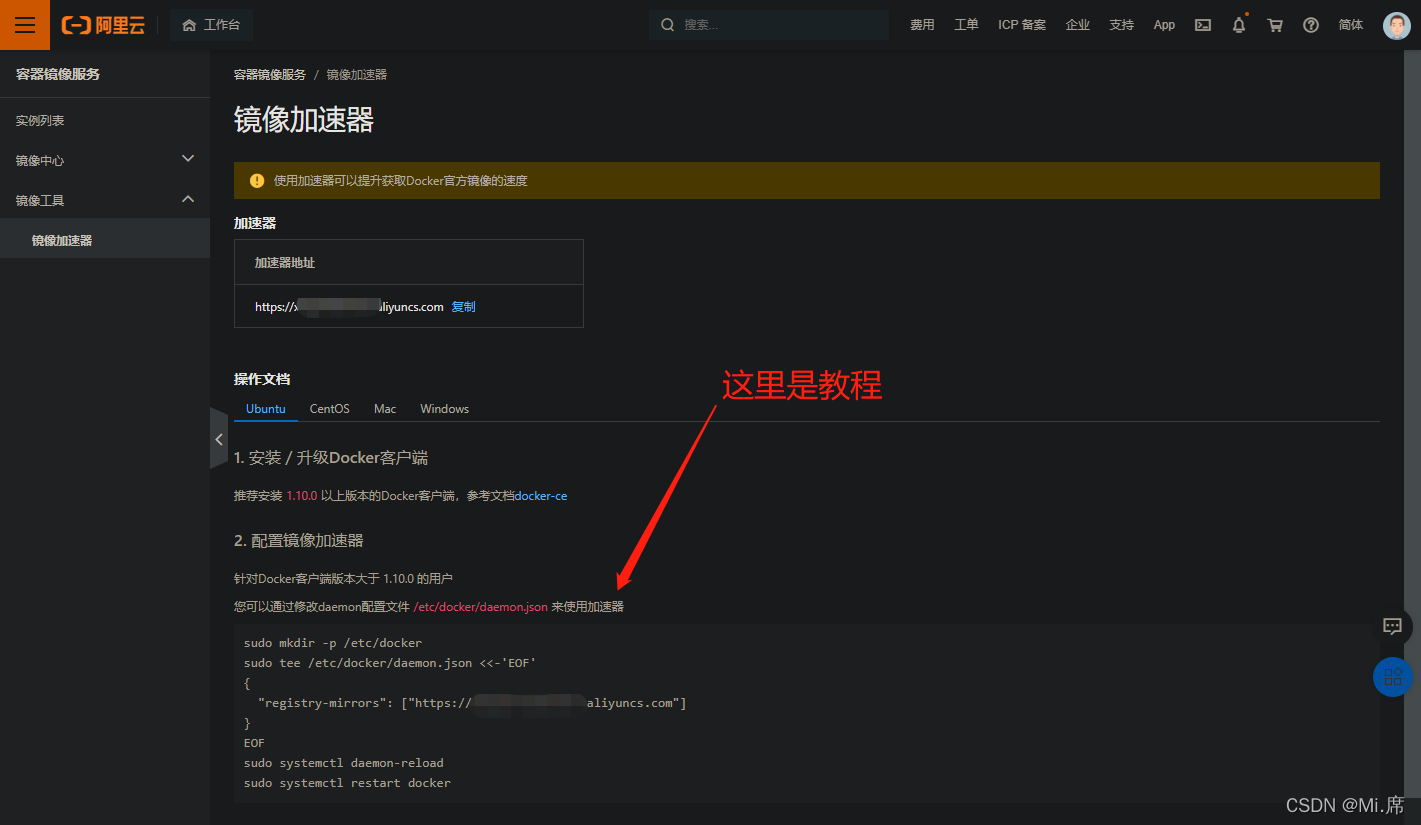Open the docker-ce documentation link
This screenshot has width=1421, height=825.
click(541, 496)
